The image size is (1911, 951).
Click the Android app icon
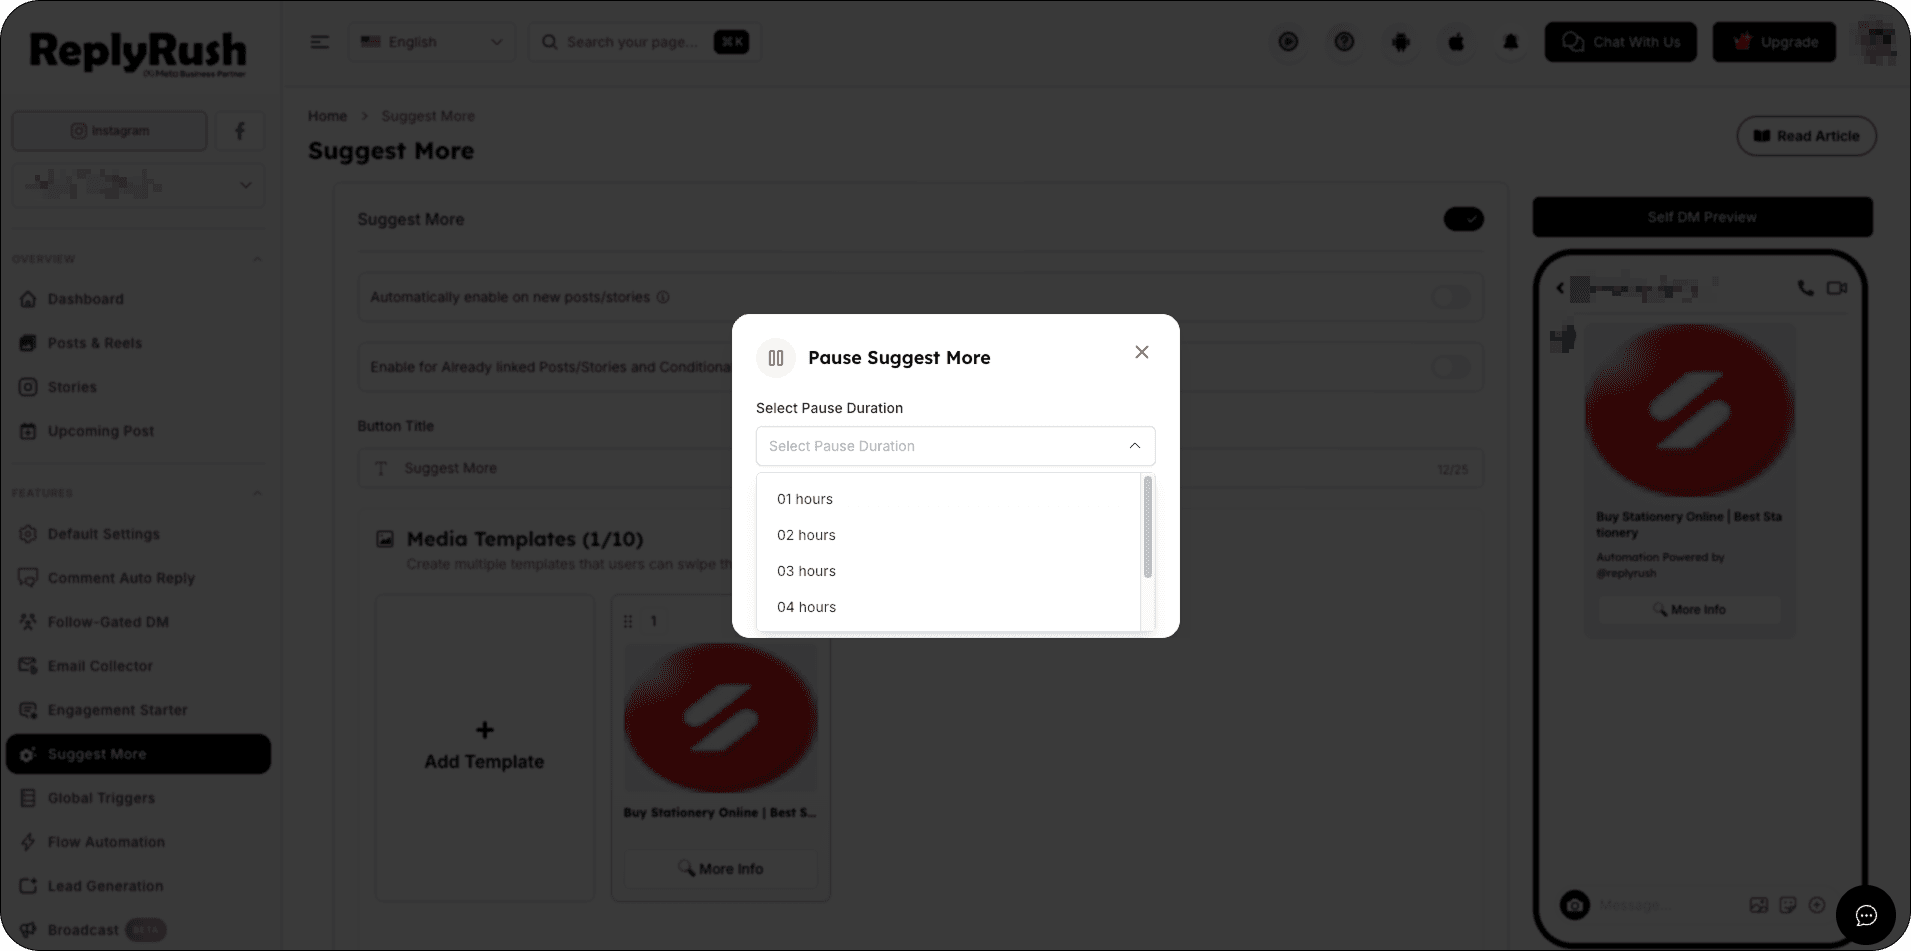[1400, 42]
